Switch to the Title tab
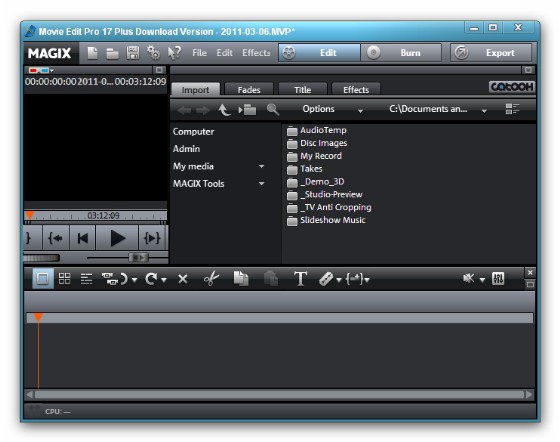560x442 pixels. coord(302,90)
